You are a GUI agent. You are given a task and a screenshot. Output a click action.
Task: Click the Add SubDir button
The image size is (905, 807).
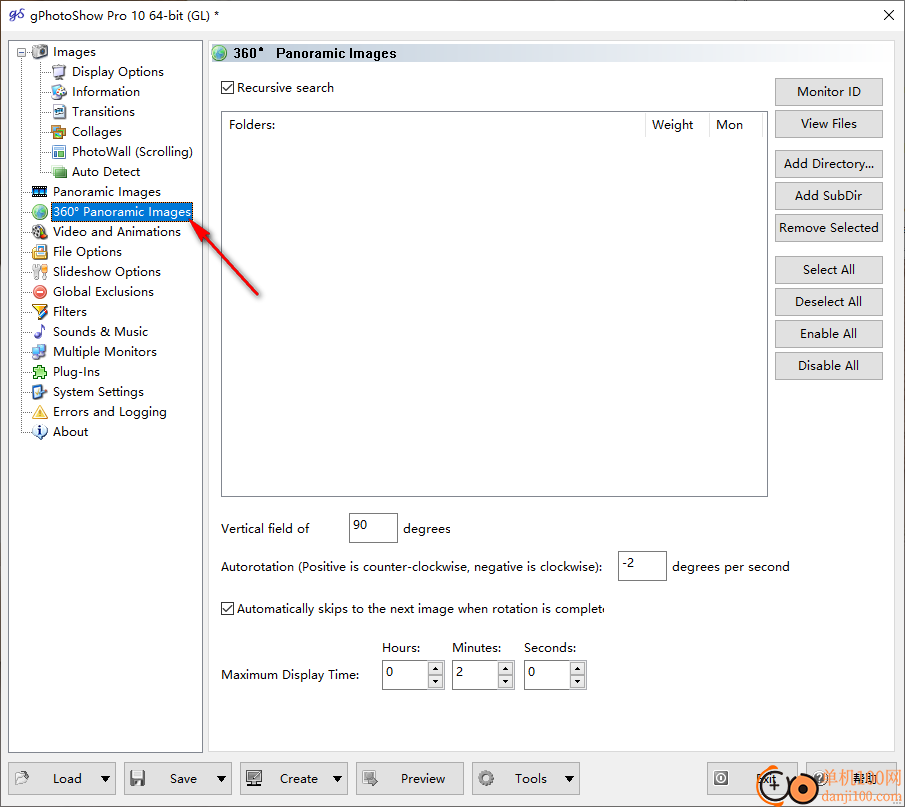[829, 196]
